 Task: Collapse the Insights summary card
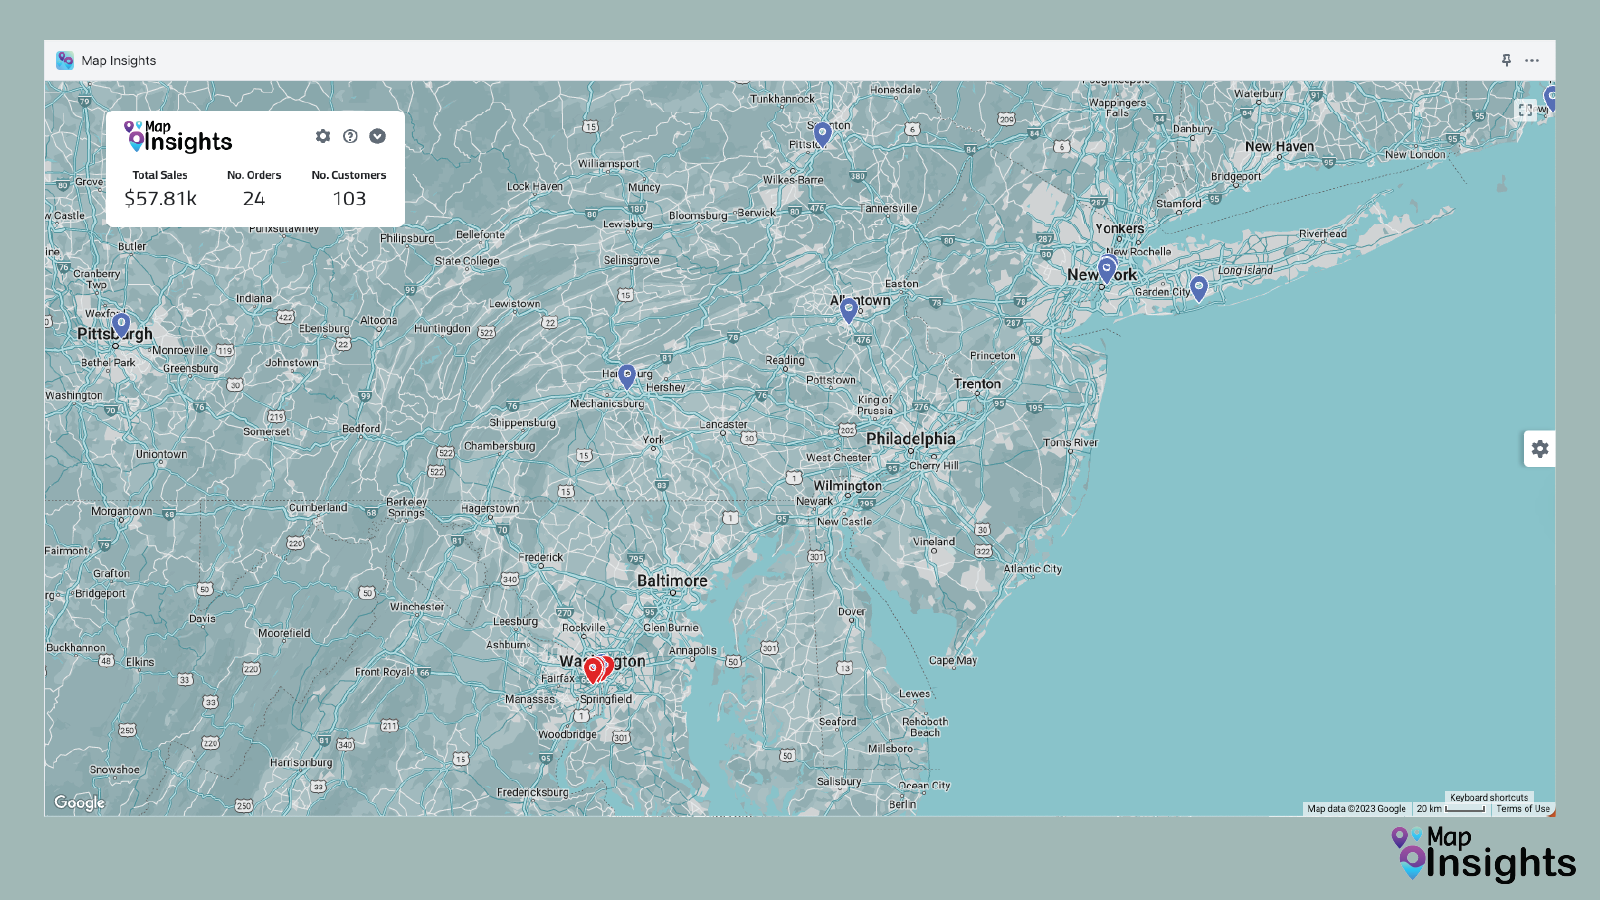[x=377, y=136]
